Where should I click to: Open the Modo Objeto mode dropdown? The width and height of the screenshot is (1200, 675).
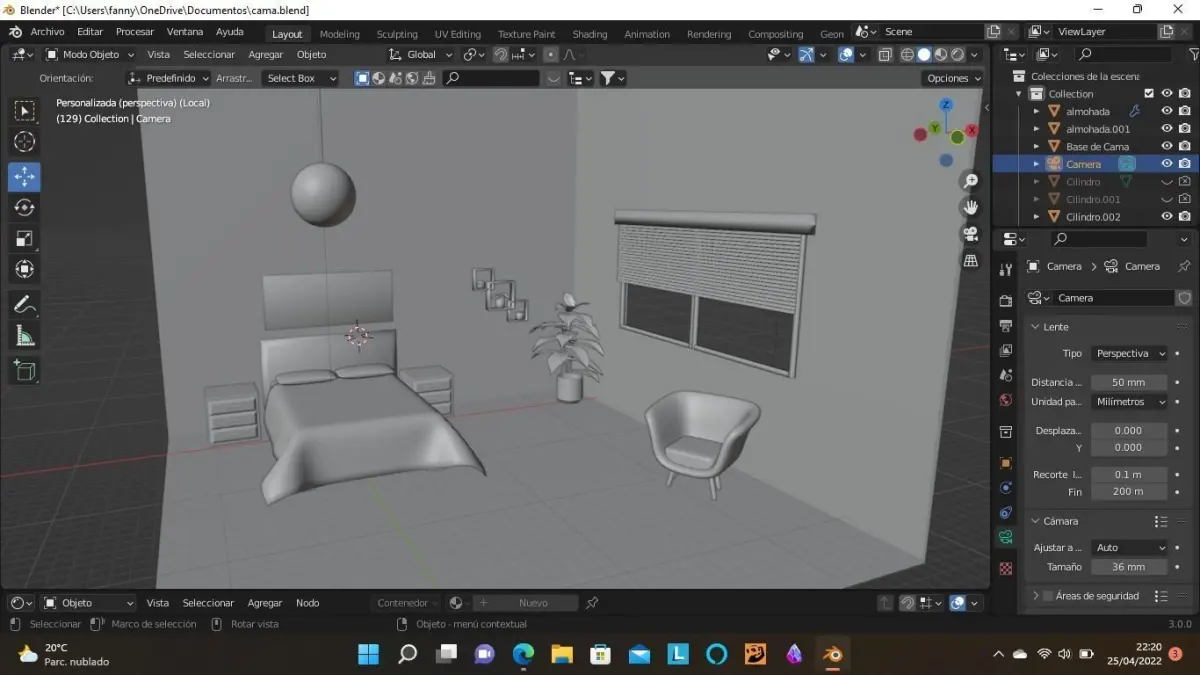pyautogui.click(x=89, y=55)
